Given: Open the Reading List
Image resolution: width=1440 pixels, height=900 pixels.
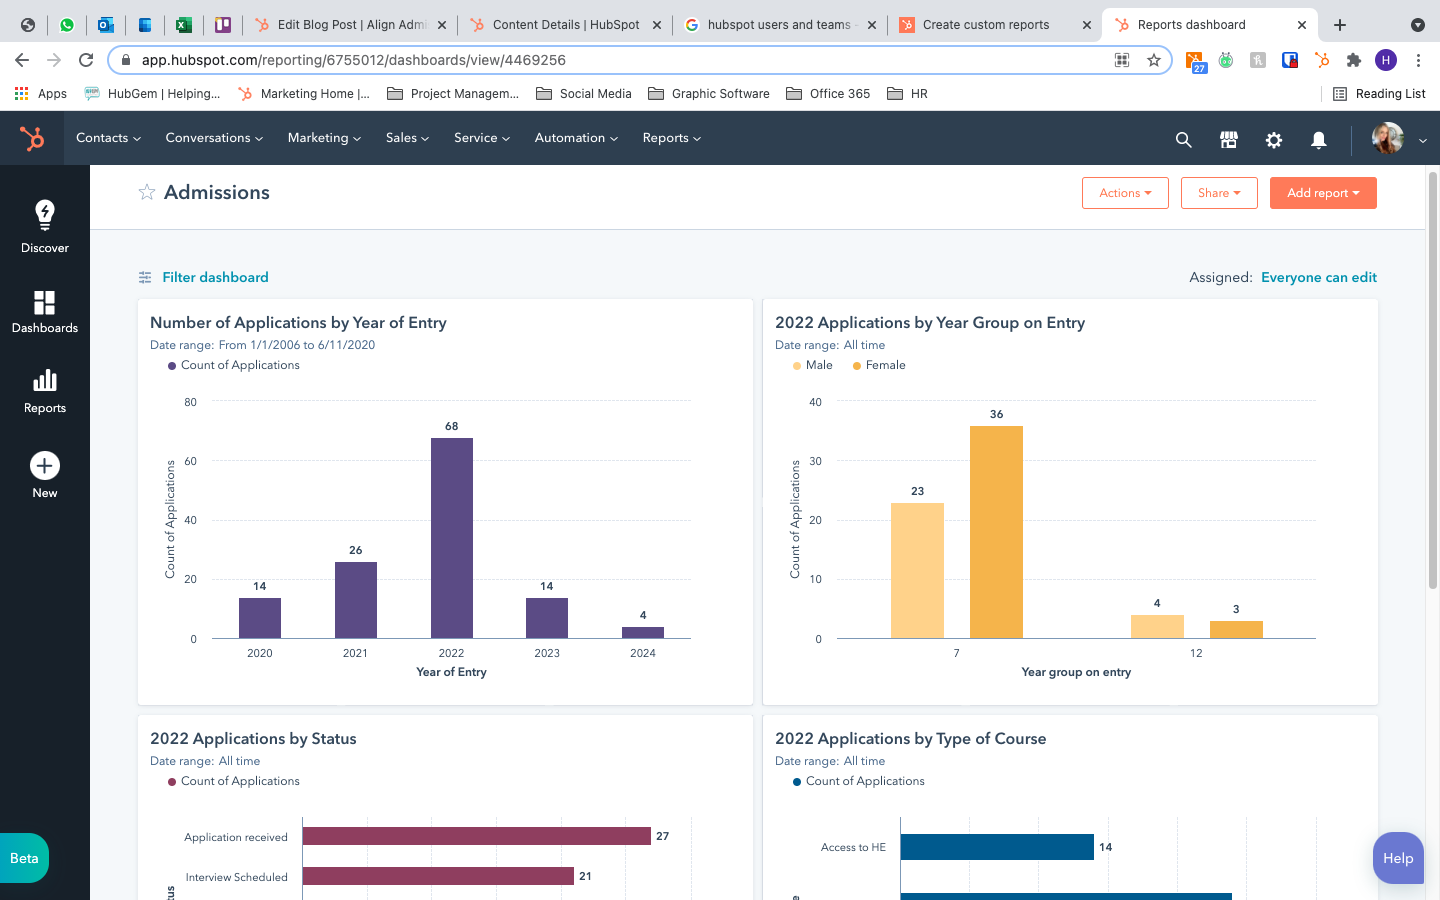Looking at the screenshot, I should click(1379, 94).
